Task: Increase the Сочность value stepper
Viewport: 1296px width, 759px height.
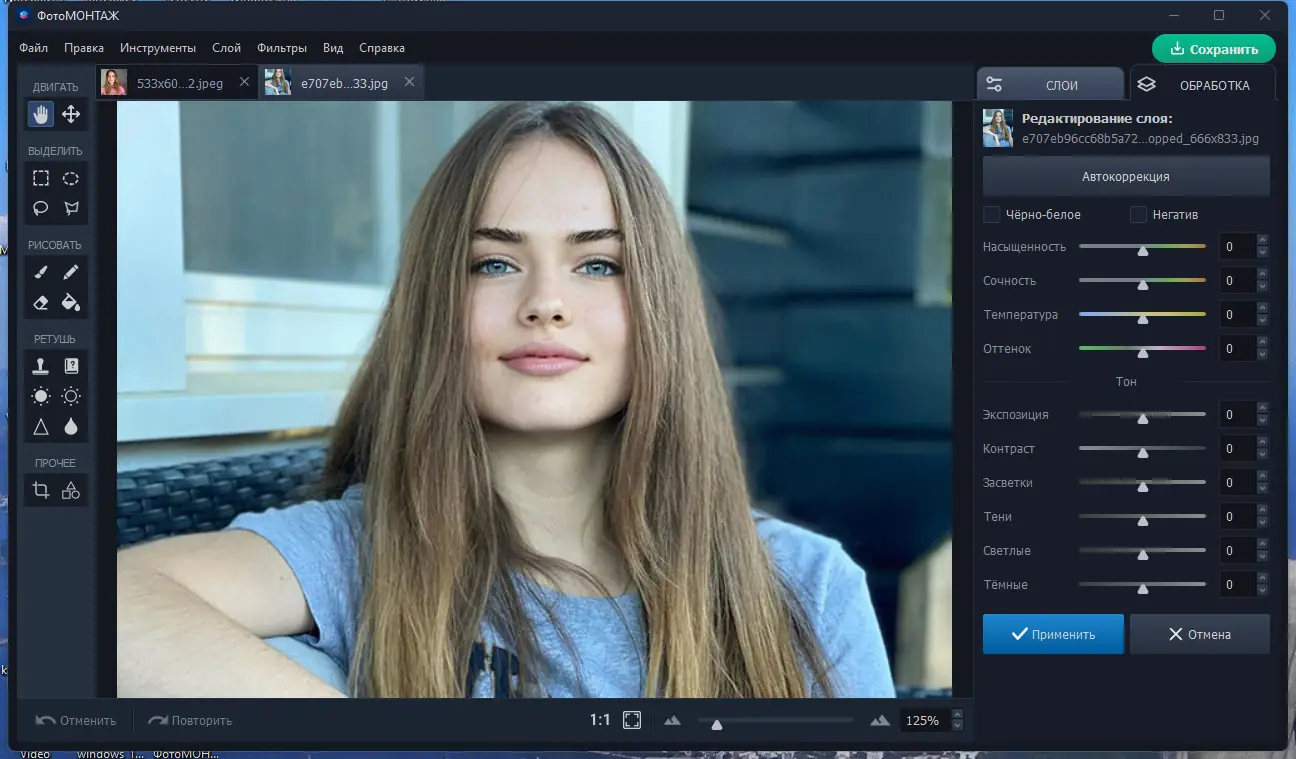Action: pyautogui.click(x=1262, y=274)
